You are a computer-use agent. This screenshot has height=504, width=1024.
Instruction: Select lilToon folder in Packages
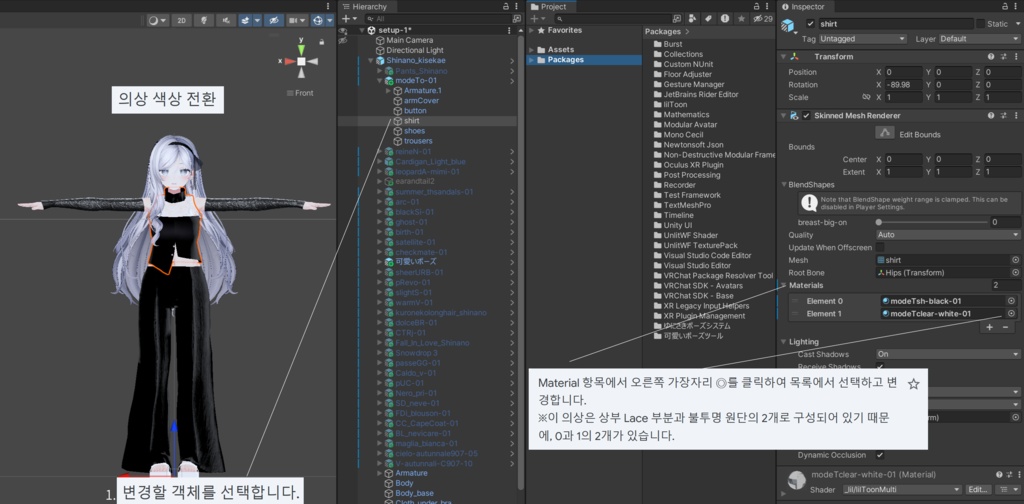point(677,104)
